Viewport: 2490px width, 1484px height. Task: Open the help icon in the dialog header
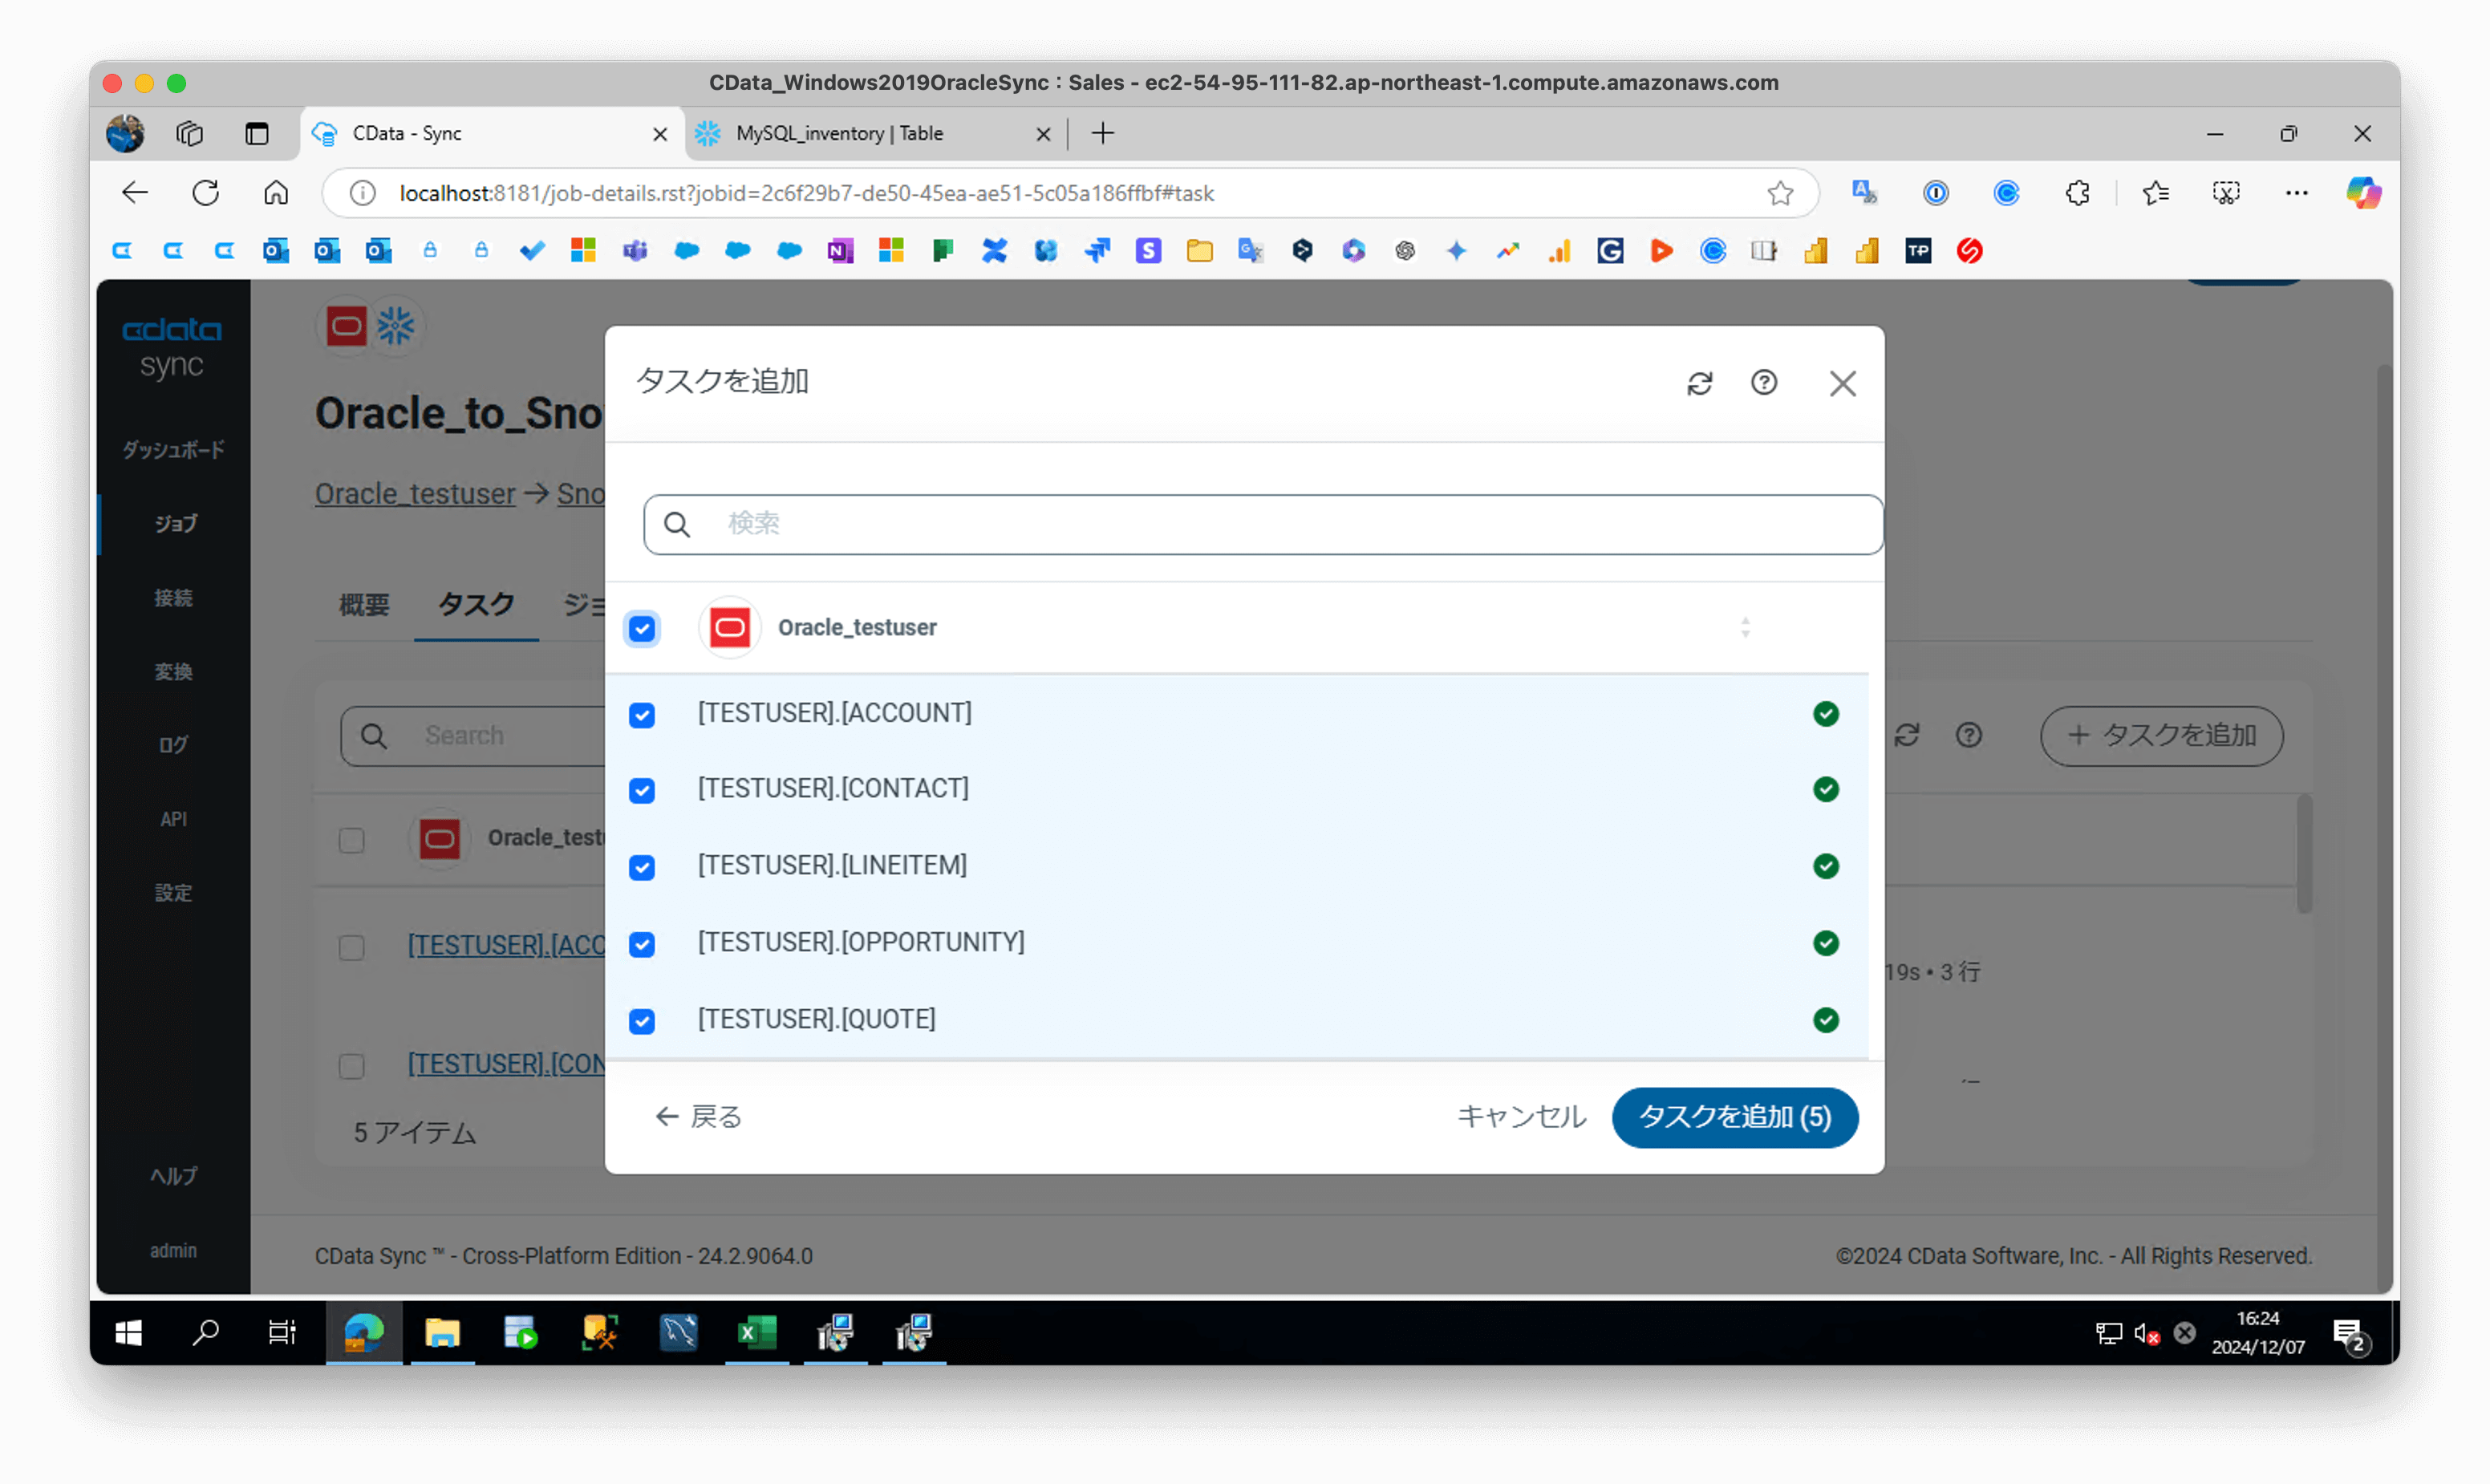(x=1764, y=383)
